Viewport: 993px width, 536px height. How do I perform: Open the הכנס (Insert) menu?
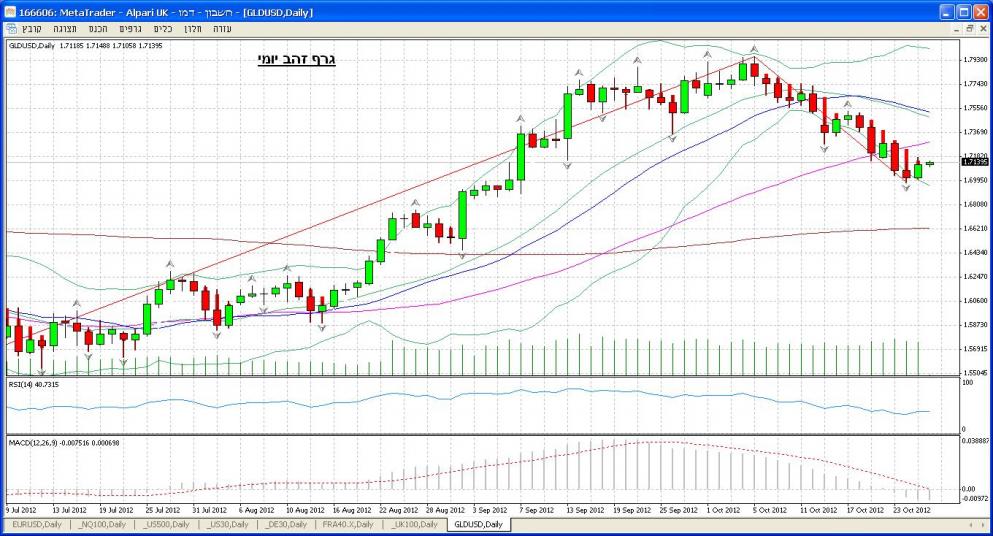tap(98, 28)
